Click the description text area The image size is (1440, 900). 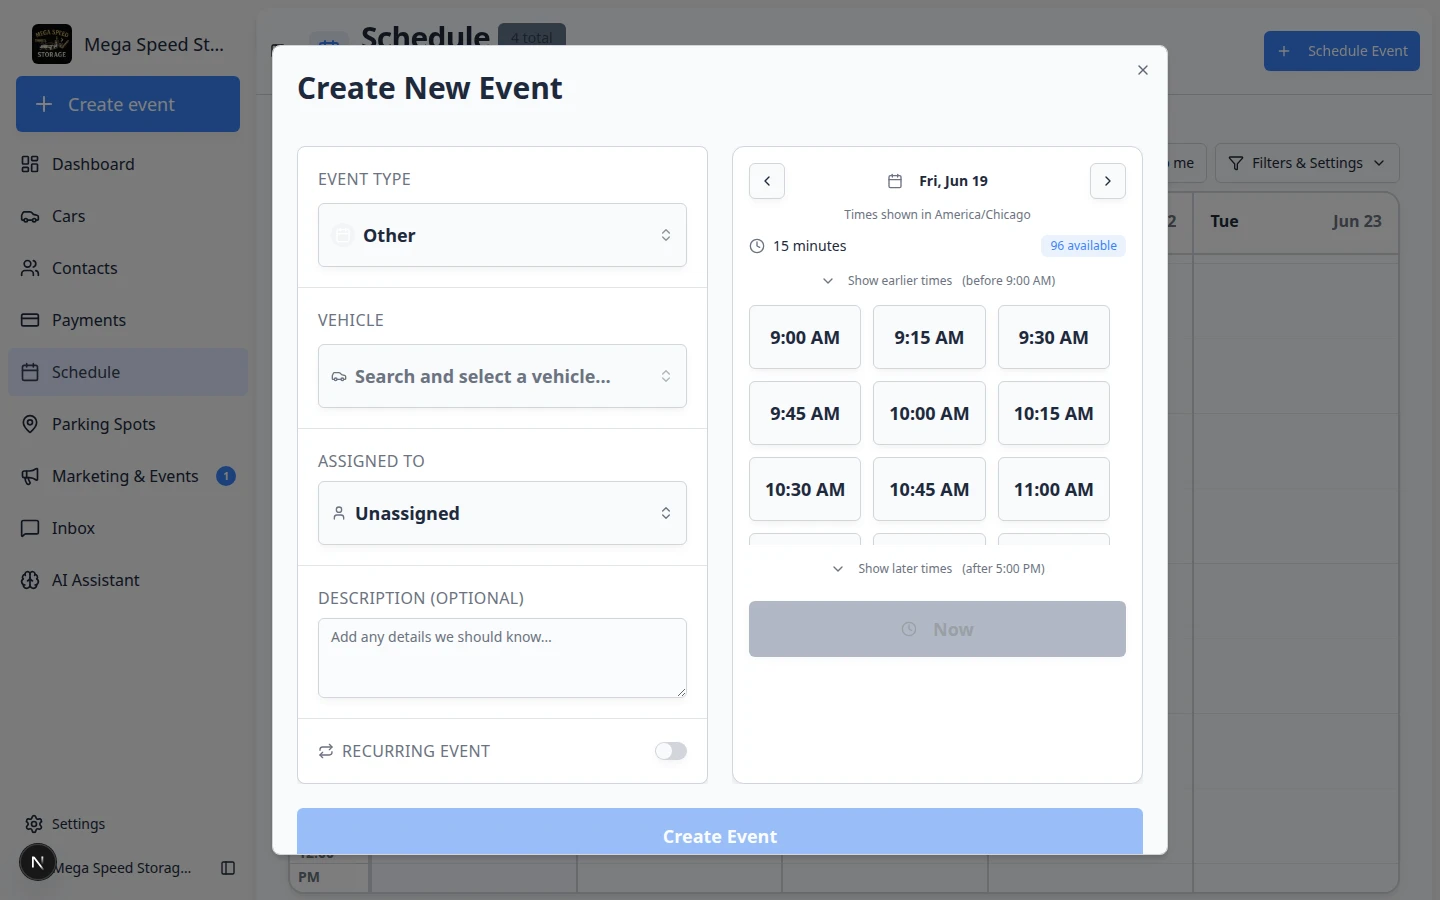[502, 658]
